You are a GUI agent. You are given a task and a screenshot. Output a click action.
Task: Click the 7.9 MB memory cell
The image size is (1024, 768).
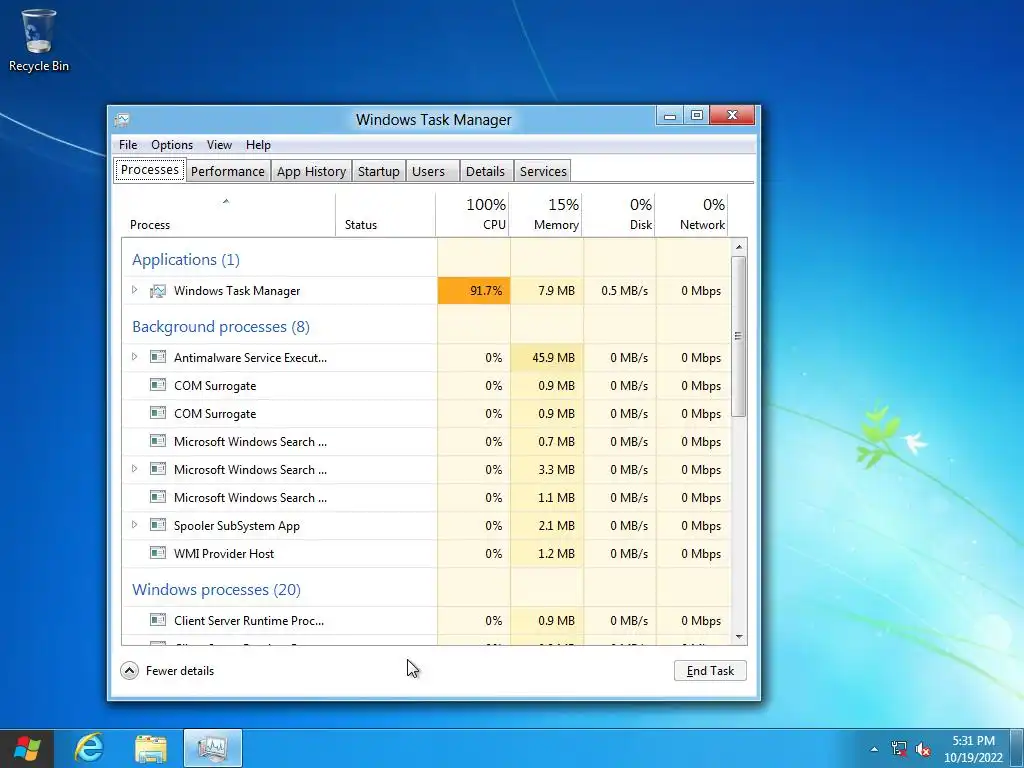(547, 291)
